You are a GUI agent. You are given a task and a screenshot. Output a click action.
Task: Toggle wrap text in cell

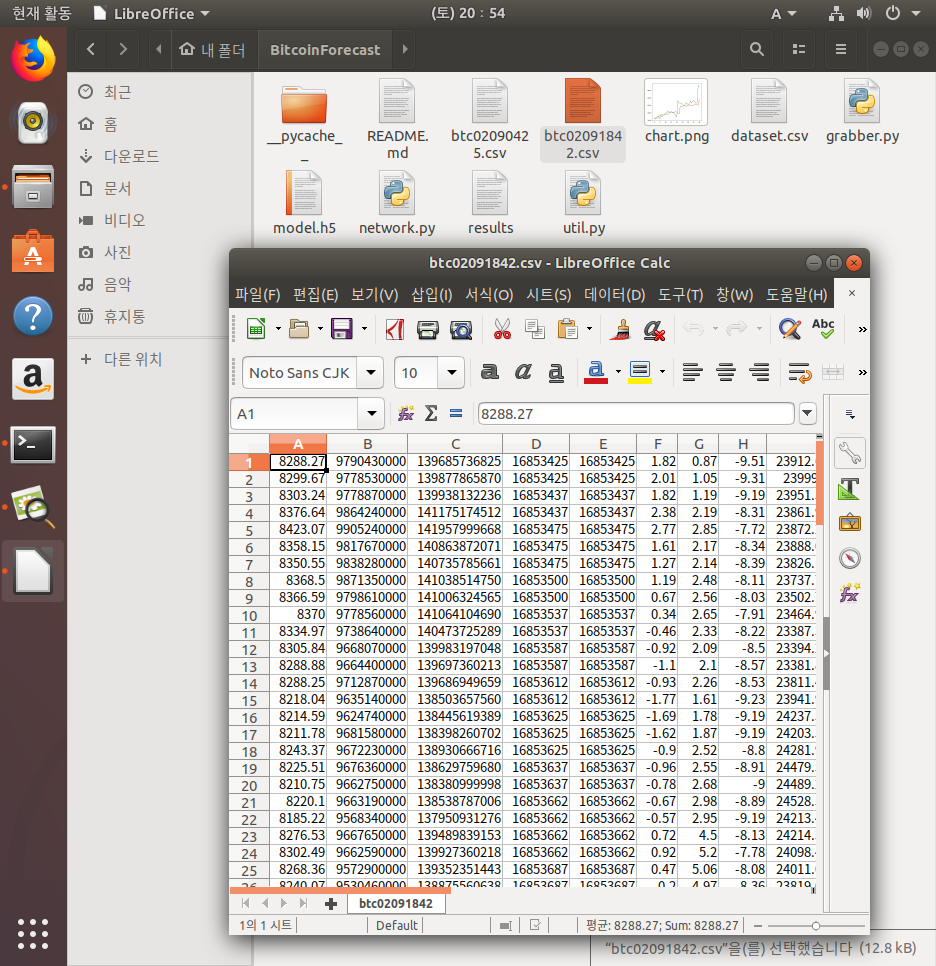798,372
